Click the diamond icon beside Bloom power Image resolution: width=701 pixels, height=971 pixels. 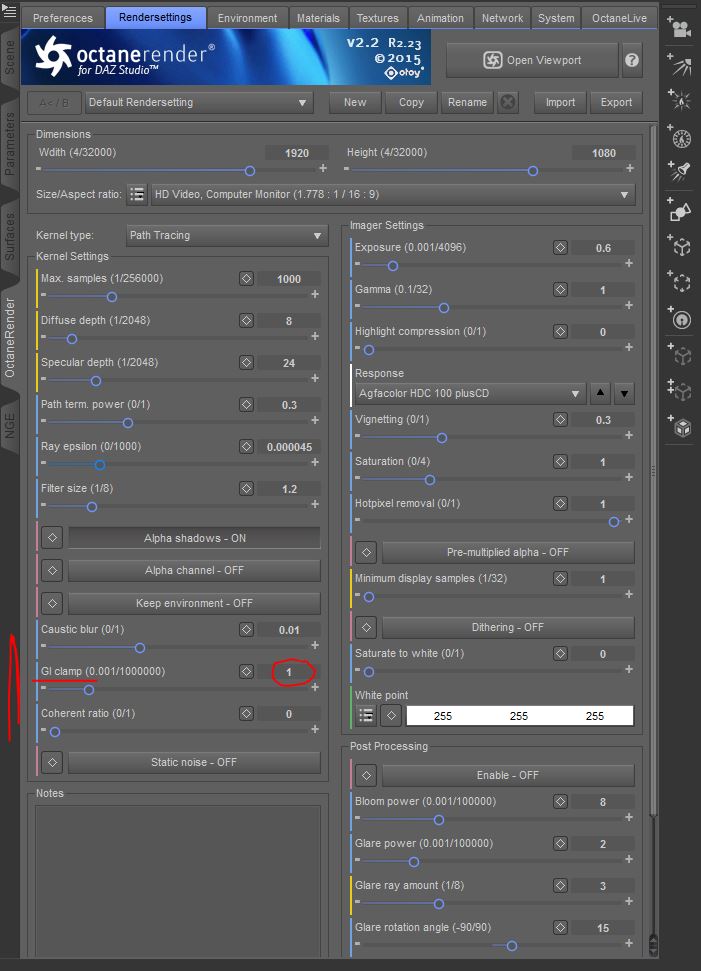point(560,802)
